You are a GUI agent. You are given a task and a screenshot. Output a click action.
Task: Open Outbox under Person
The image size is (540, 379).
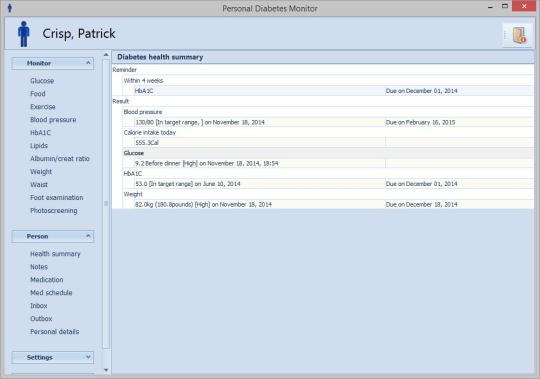[x=41, y=319]
